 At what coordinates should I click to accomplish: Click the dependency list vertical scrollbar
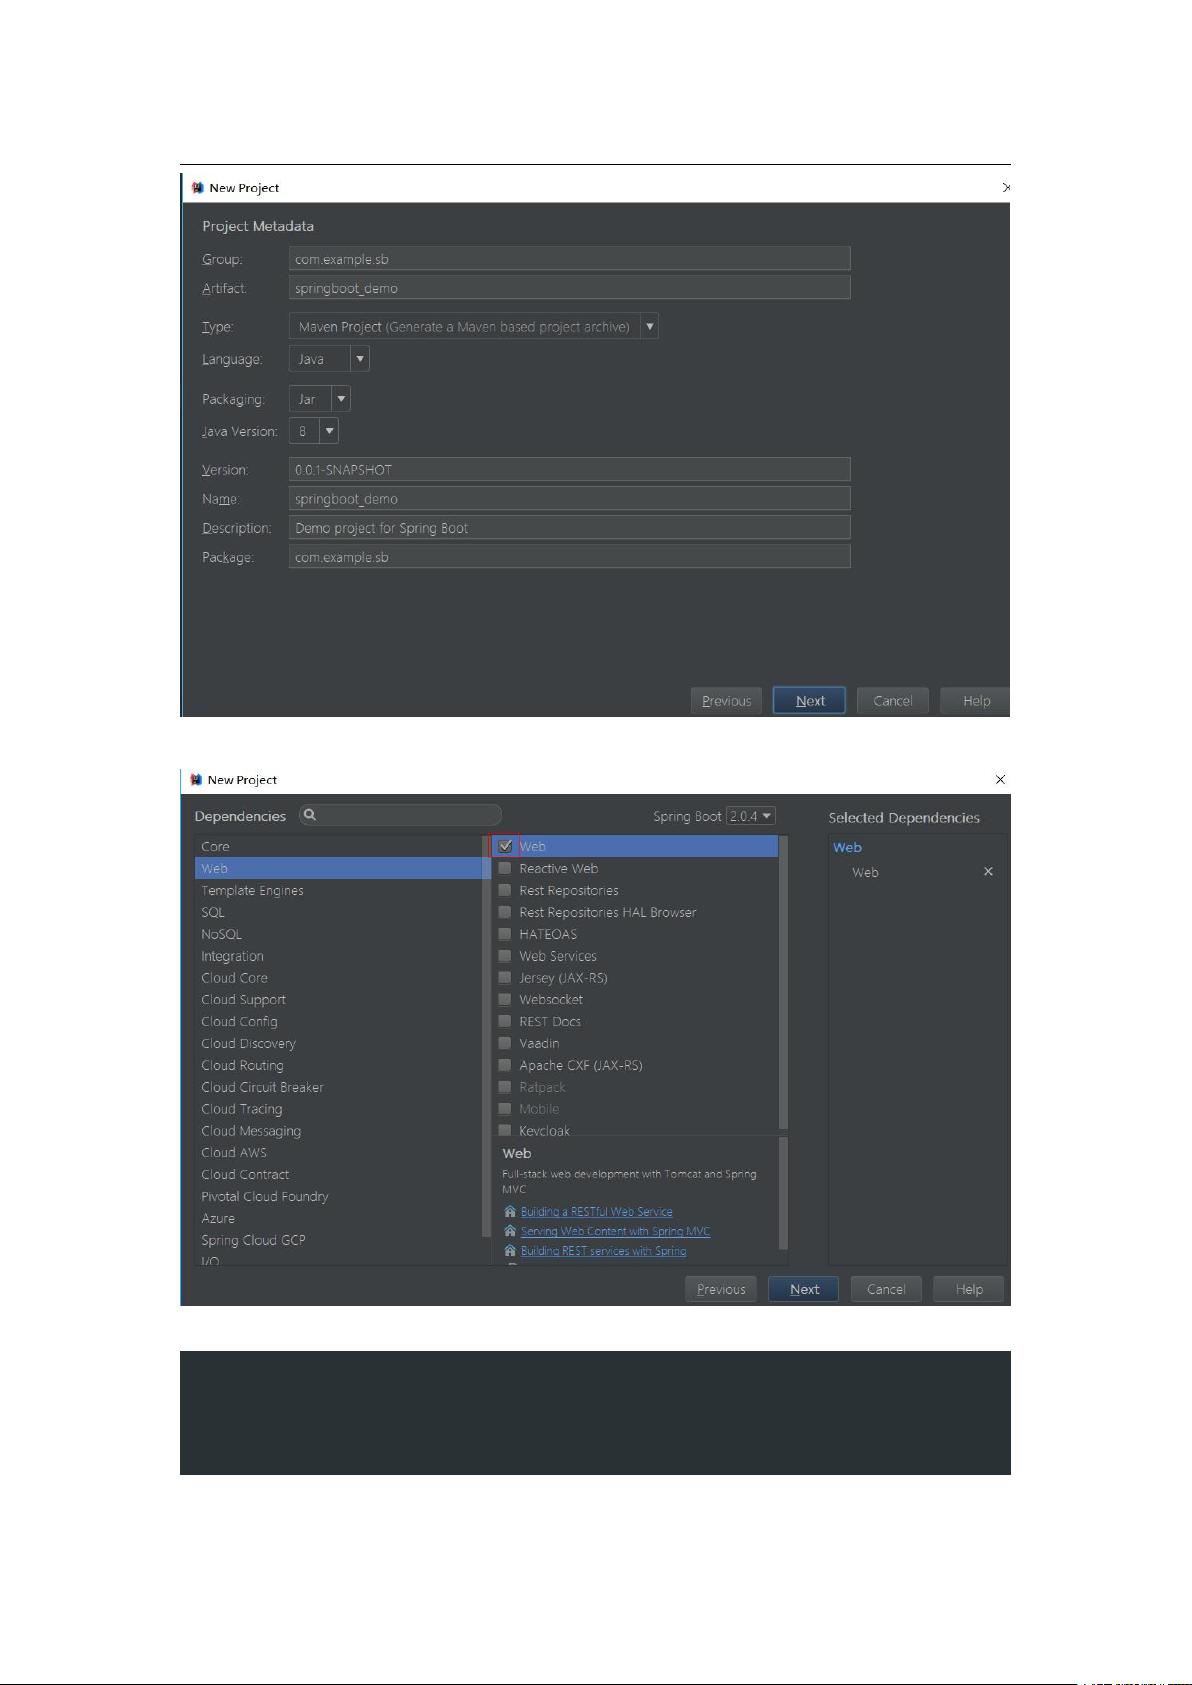click(x=783, y=982)
